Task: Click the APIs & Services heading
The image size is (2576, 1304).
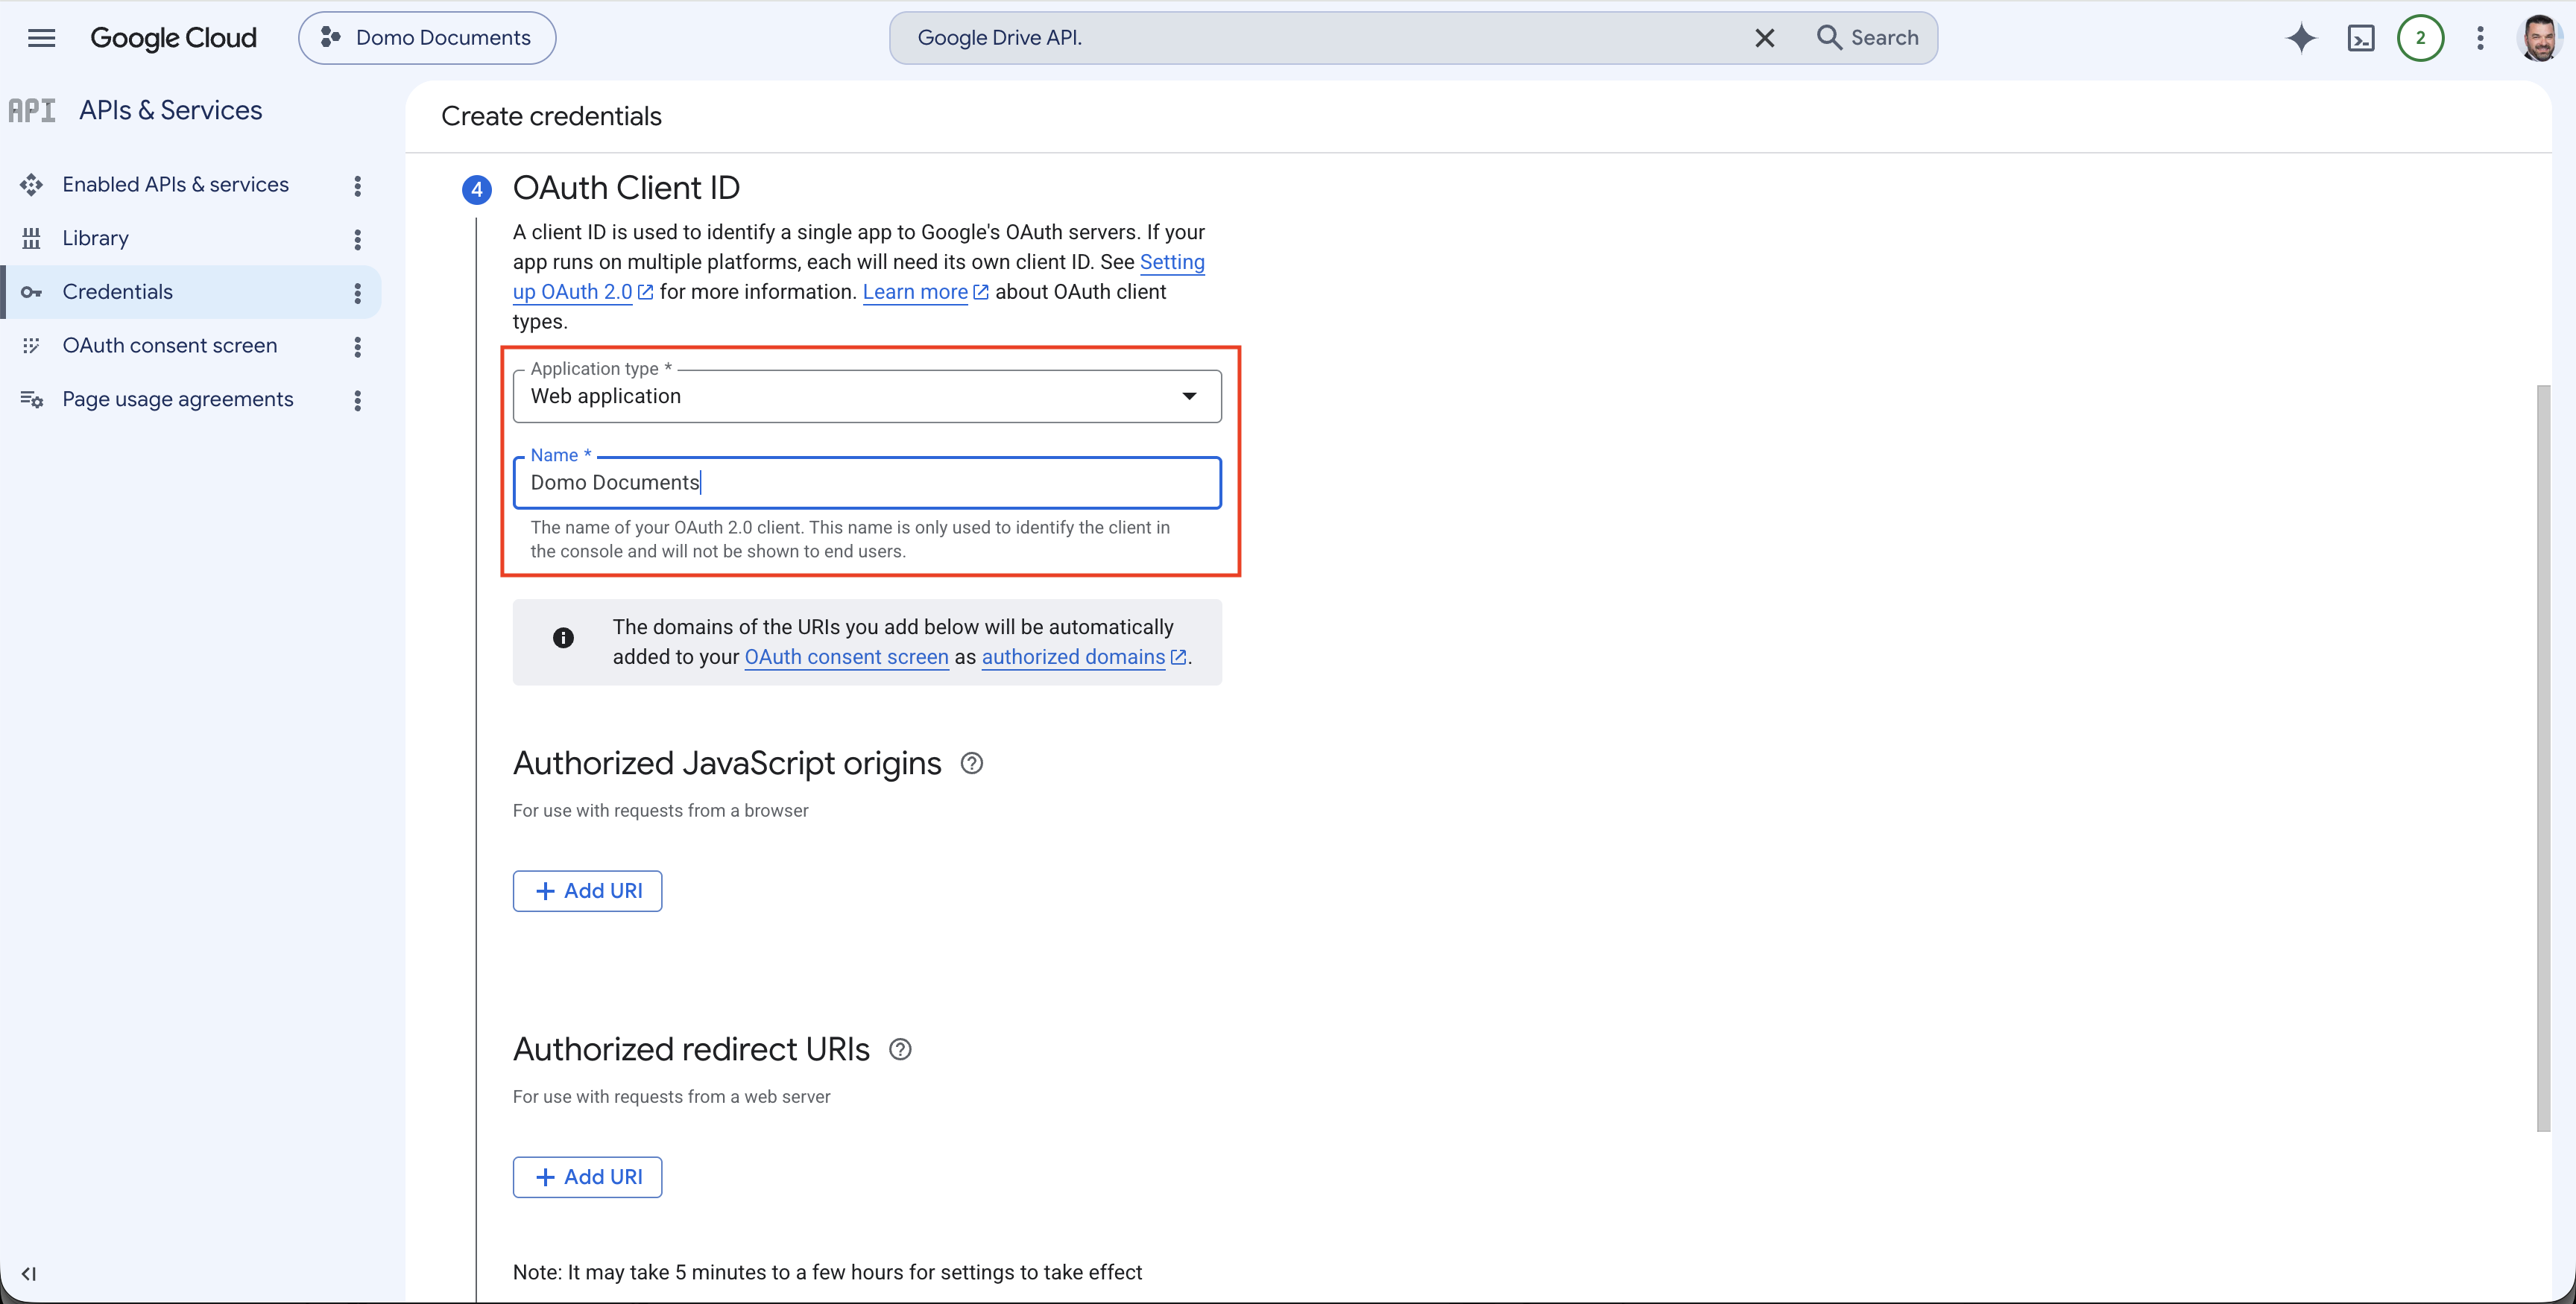Action: point(170,110)
